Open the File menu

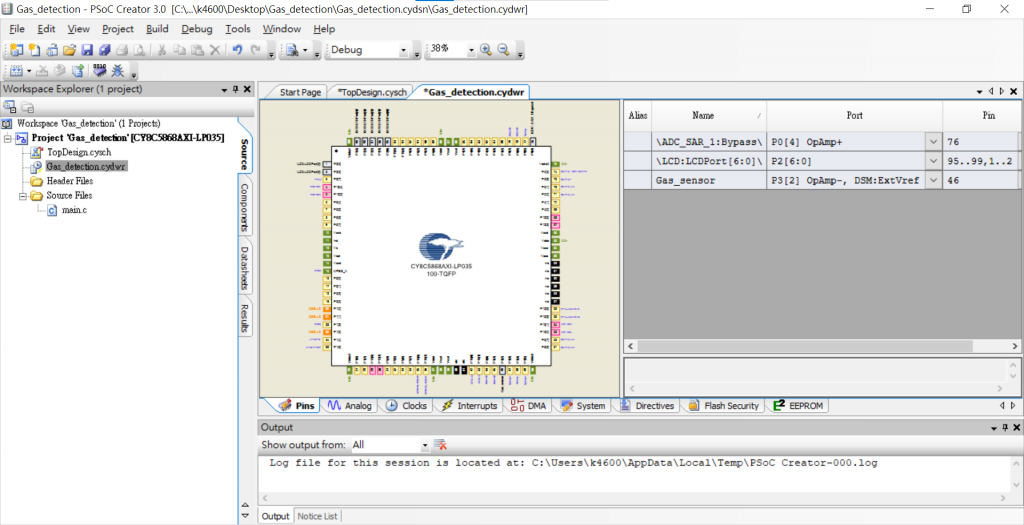[17, 29]
